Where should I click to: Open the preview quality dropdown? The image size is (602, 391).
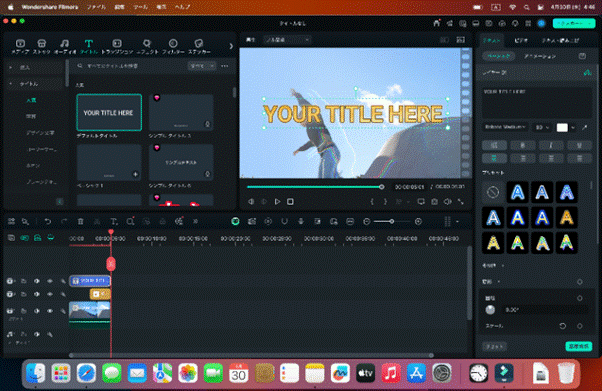coord(286,40)
